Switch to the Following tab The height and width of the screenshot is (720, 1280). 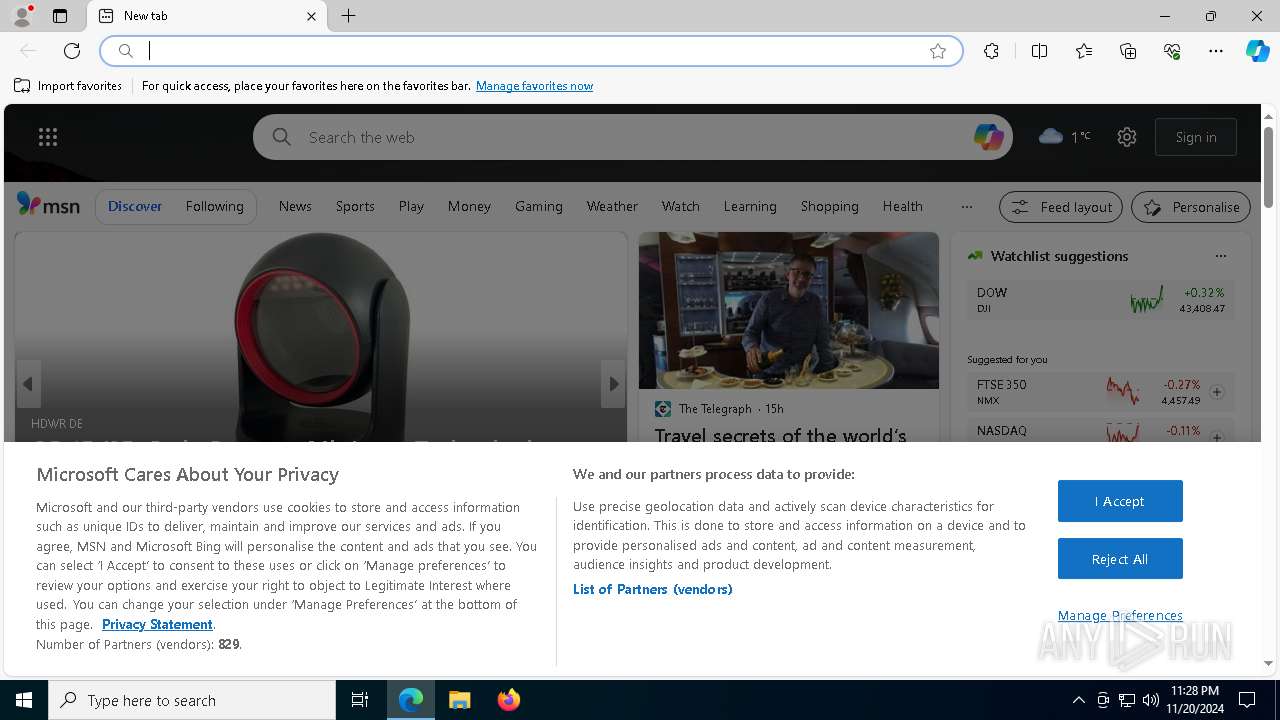(214, 206)
